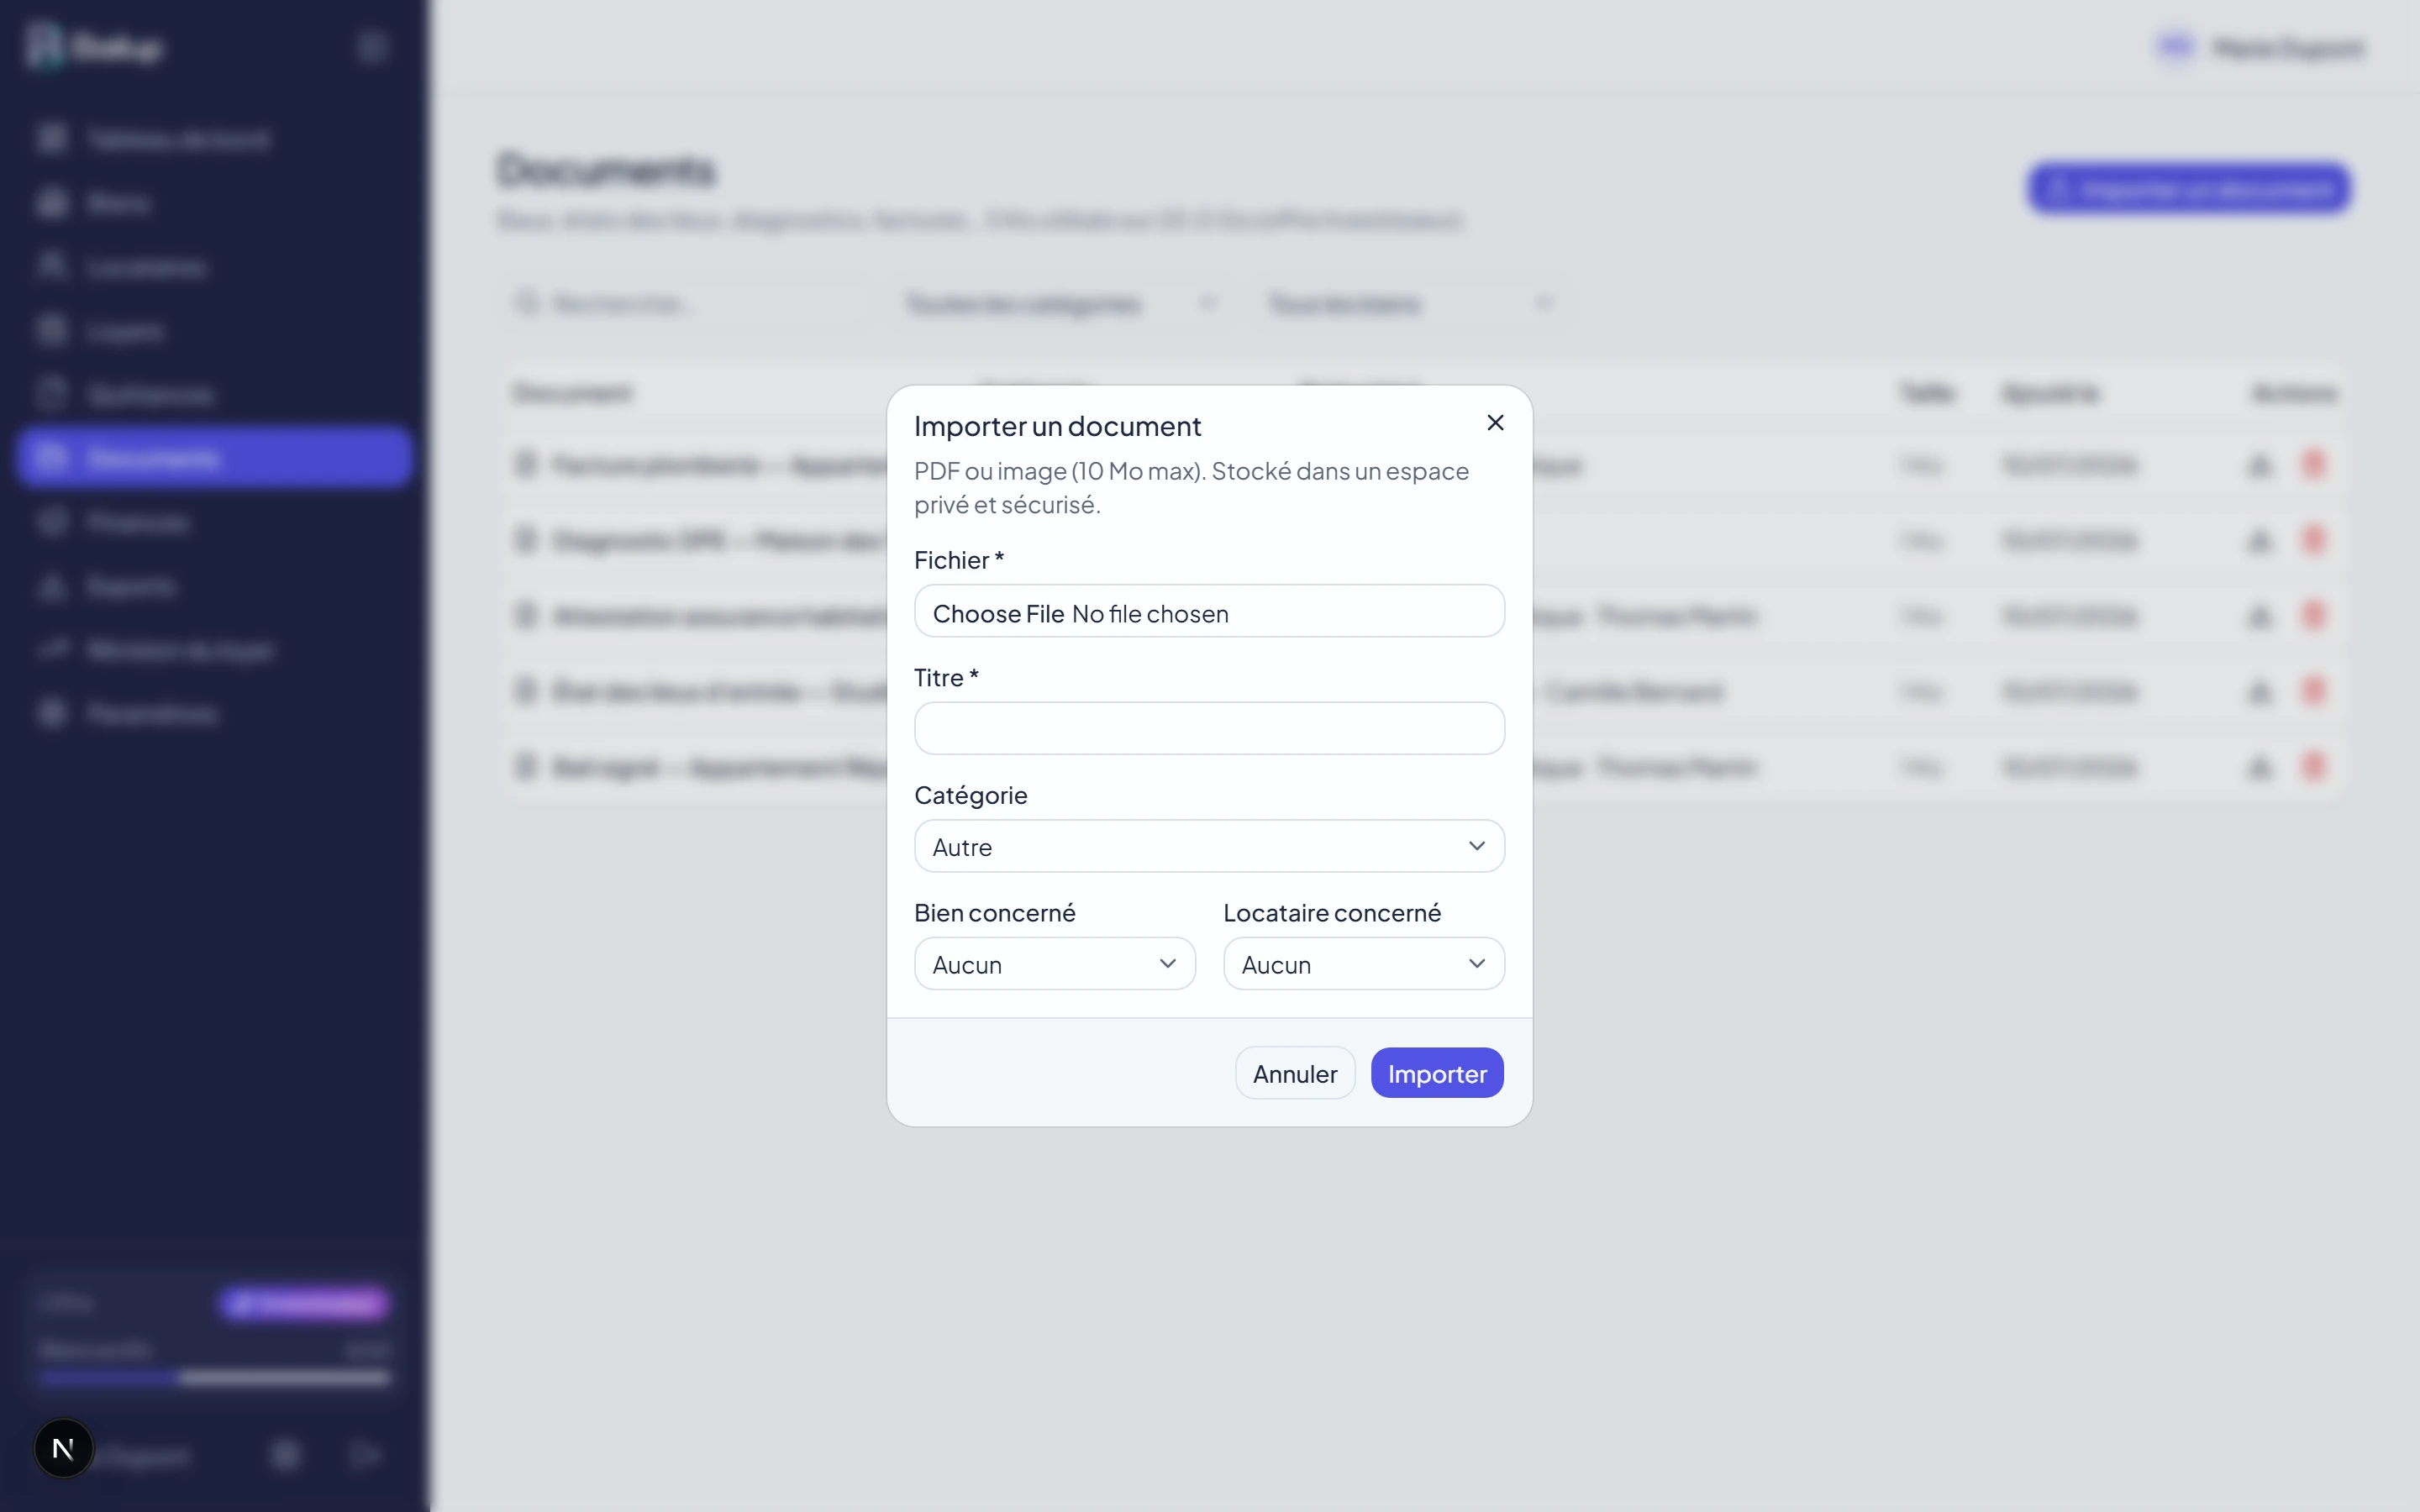Click the red delete icon in first document row
The image size is (2420, 1512).
click(x=2313, y=464)
